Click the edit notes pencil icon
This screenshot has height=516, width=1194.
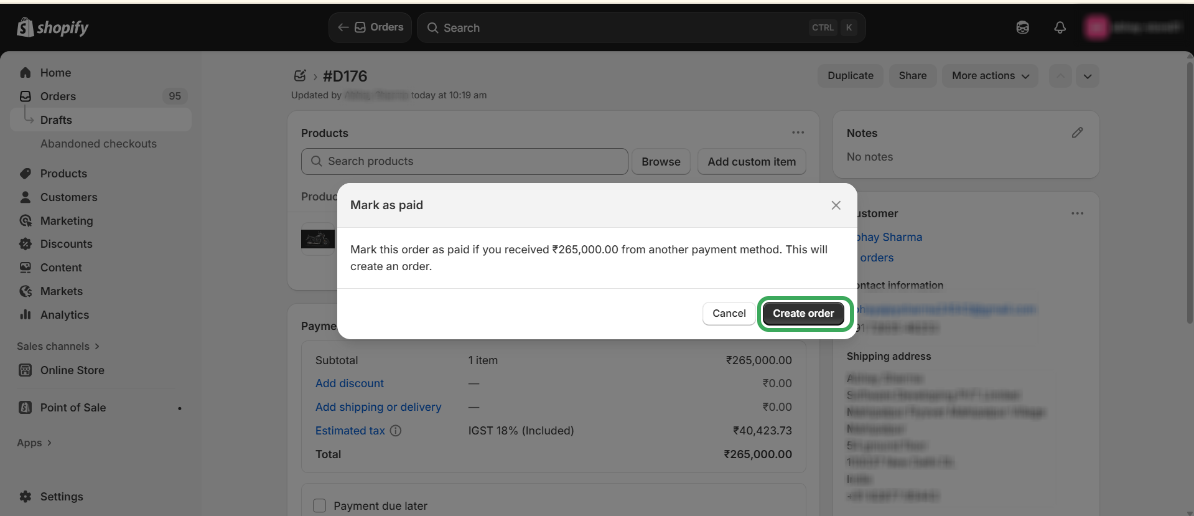point(1077,133)
